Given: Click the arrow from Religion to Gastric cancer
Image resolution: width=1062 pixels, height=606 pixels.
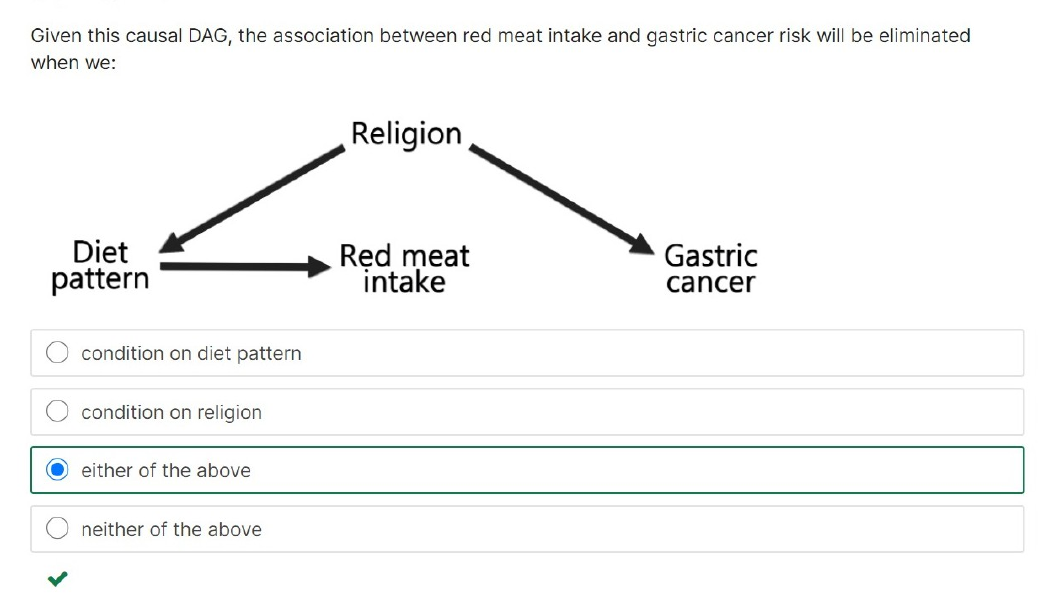Looking at the screenshot, I should pyautogui.click(x=561, y=199).
